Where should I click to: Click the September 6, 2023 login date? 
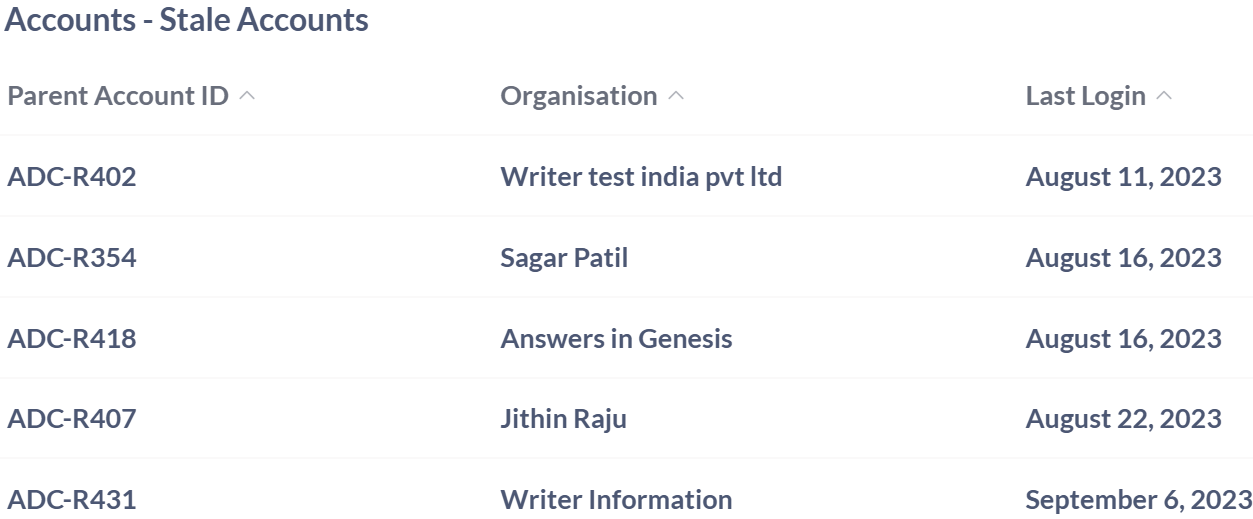click(x=1138, y=500)
